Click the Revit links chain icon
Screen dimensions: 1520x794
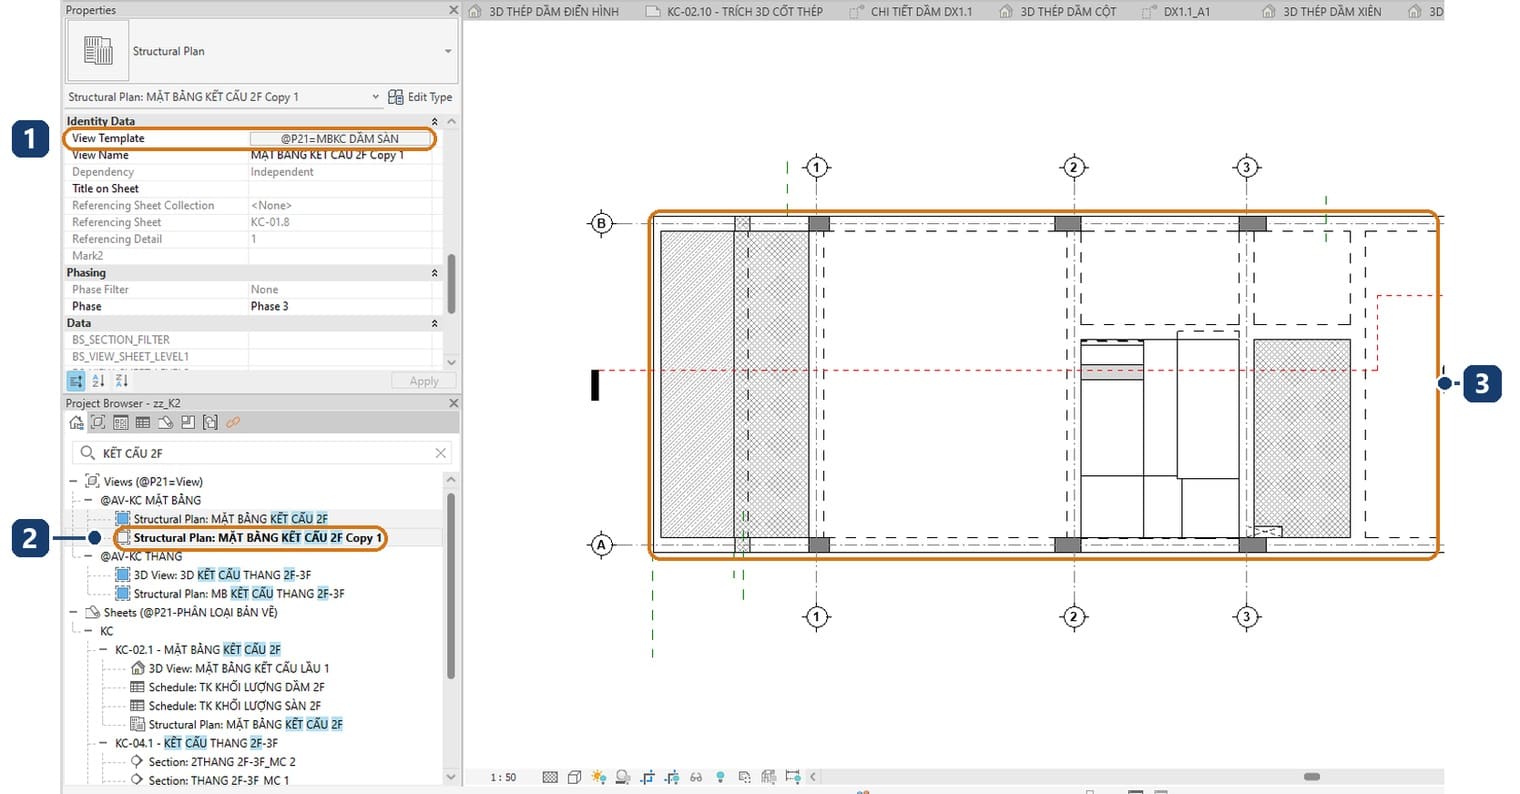(233, 423)
